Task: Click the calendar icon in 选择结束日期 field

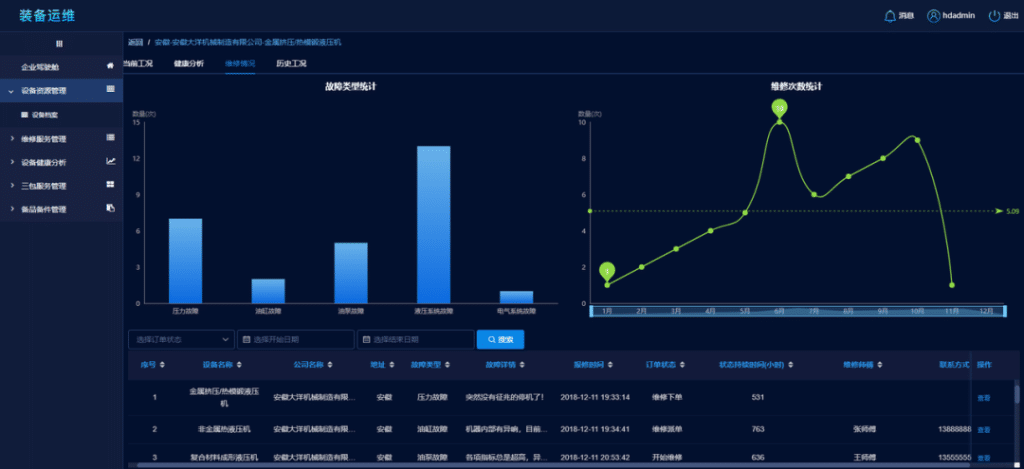Action: 366,340
